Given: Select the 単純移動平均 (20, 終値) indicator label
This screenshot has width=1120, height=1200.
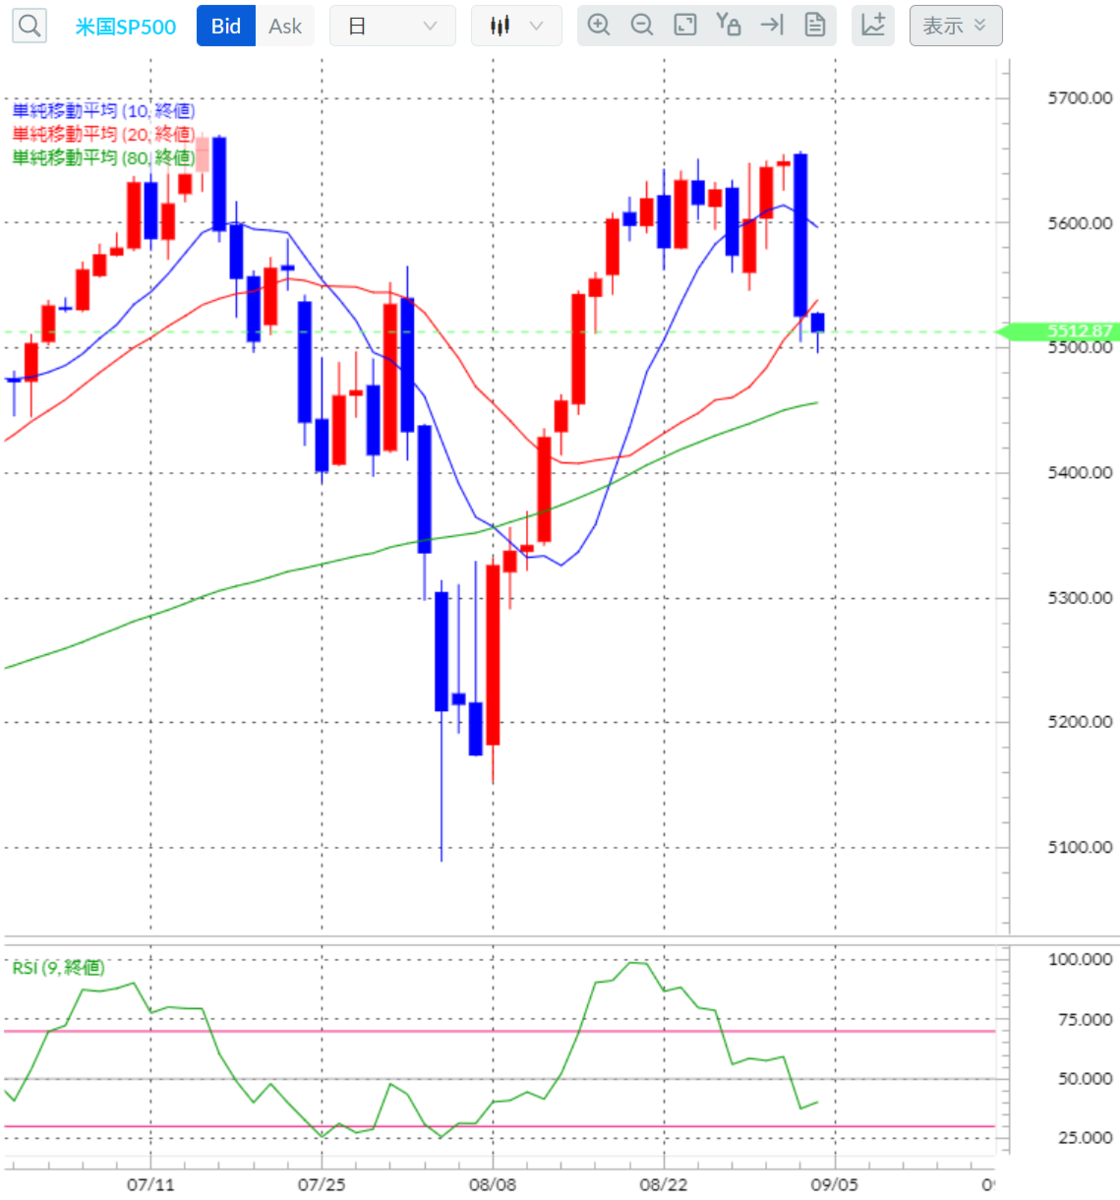Looking at the screenshot, I should [x=103, y=134].
